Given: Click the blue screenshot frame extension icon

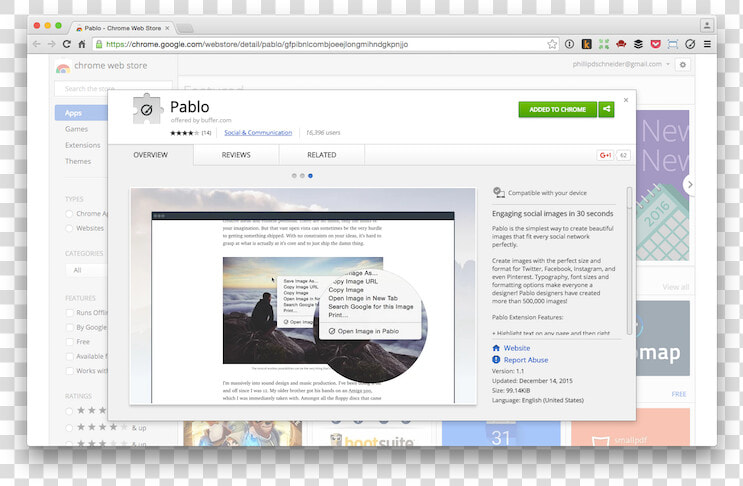Looking at the screenshot, I should pyautogui.click(x=672, y=44).
